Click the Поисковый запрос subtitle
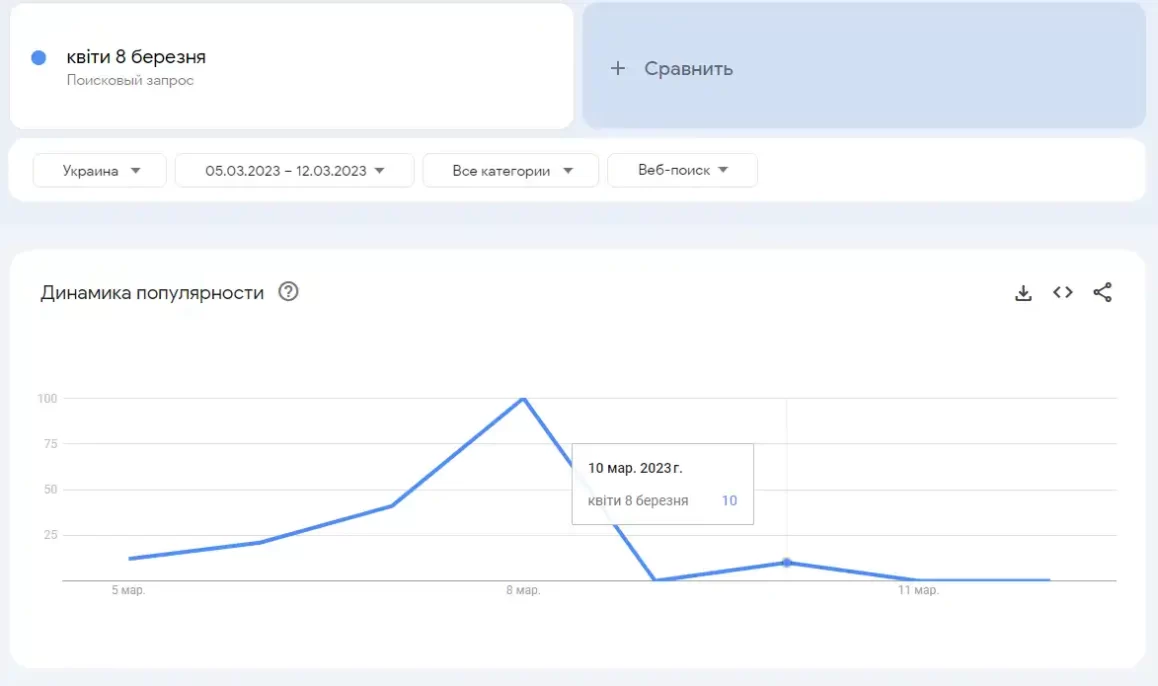The width and height of the screenshot is (1158, 686). coord(130,80)
